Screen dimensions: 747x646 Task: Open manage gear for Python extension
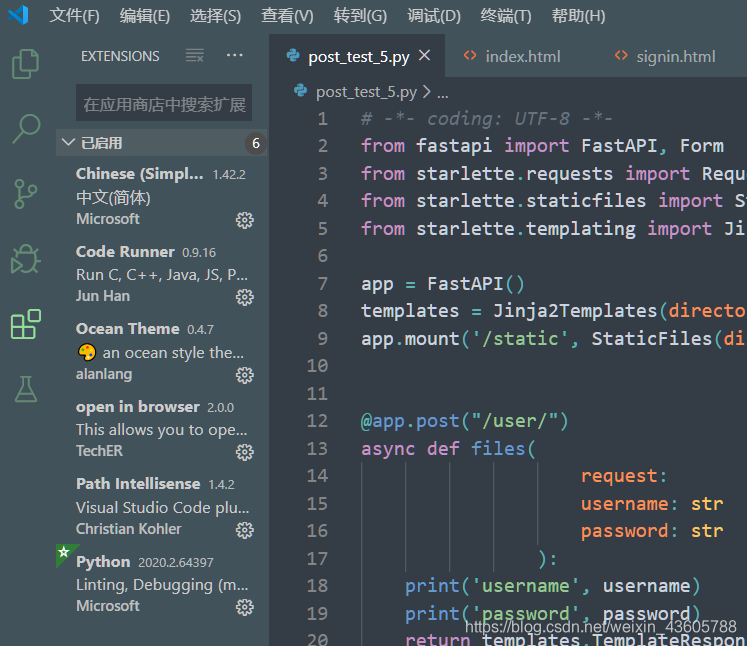pos(245,607)
